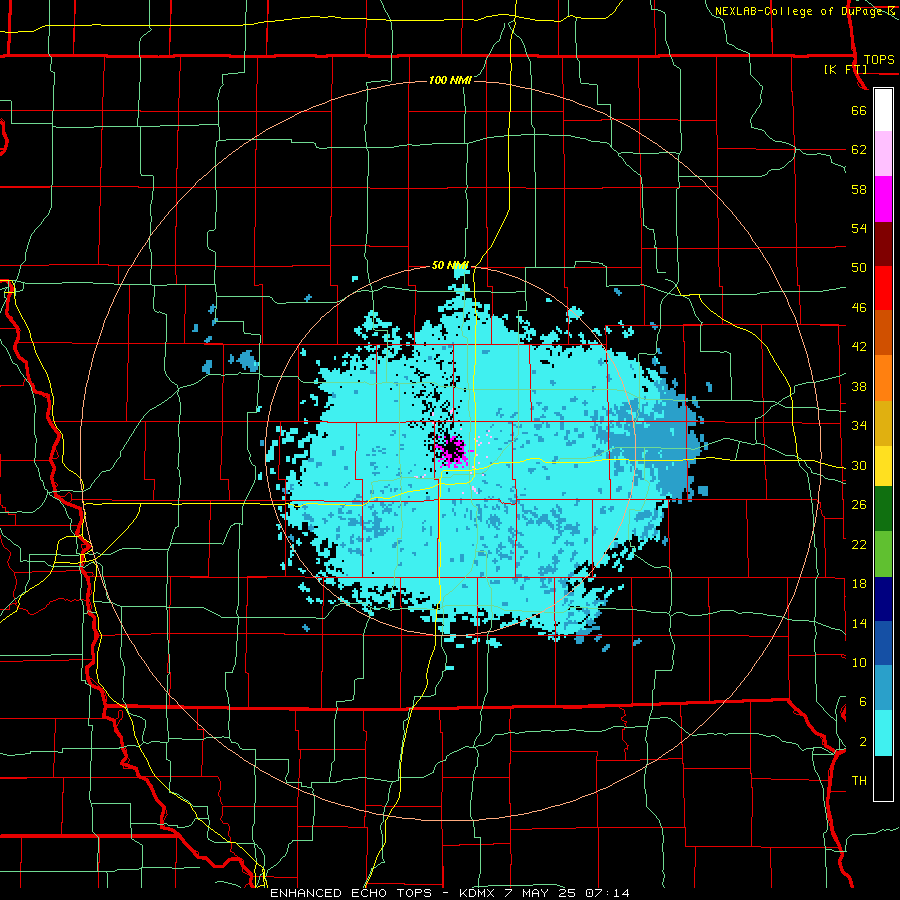Image resolution: width=900 pixels, height=900 pixels.
Task: Select the 50 value on legend scale
Action: (x=859, y=268)
